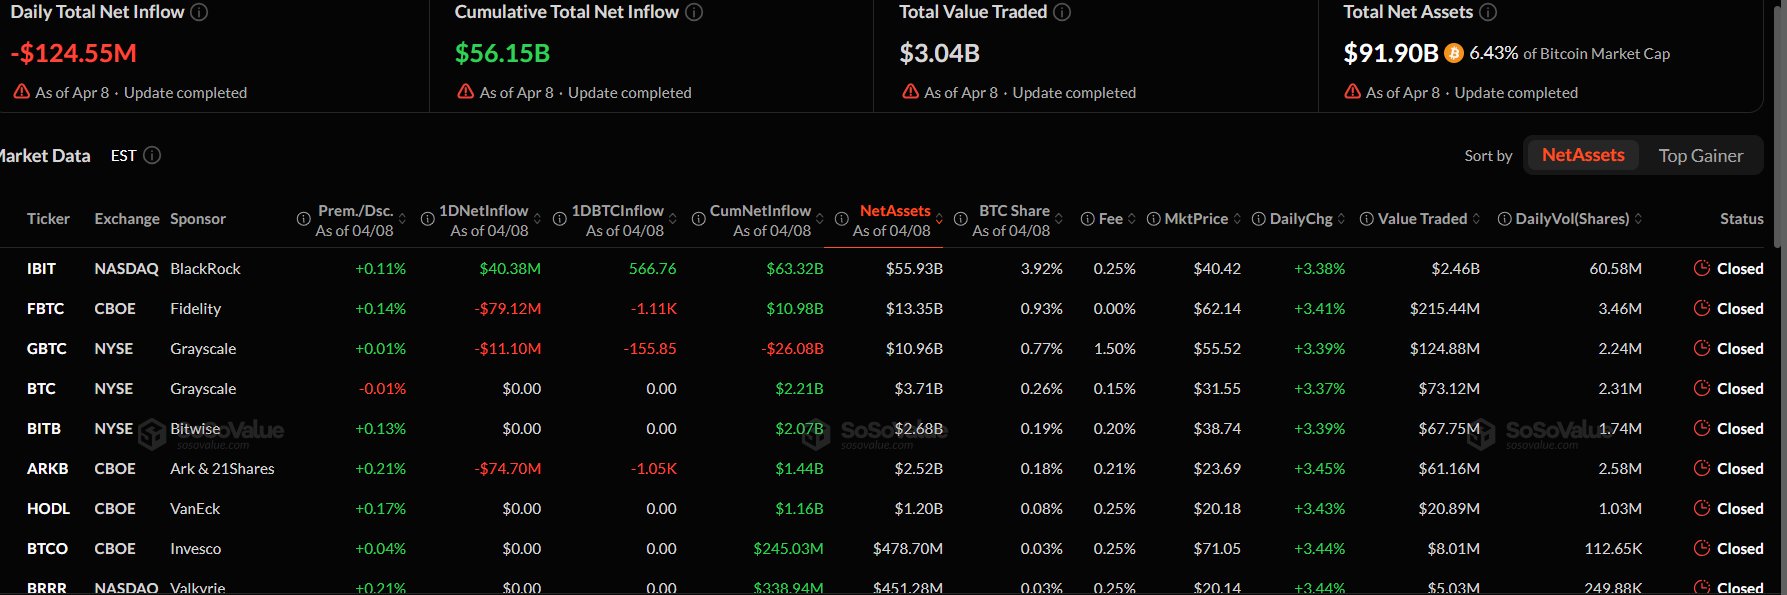Image resolution: width=1787 pixels, height=595 pixels.
Task: Switch sorting to Top Gainer
Action: (x=1700, y=155)
